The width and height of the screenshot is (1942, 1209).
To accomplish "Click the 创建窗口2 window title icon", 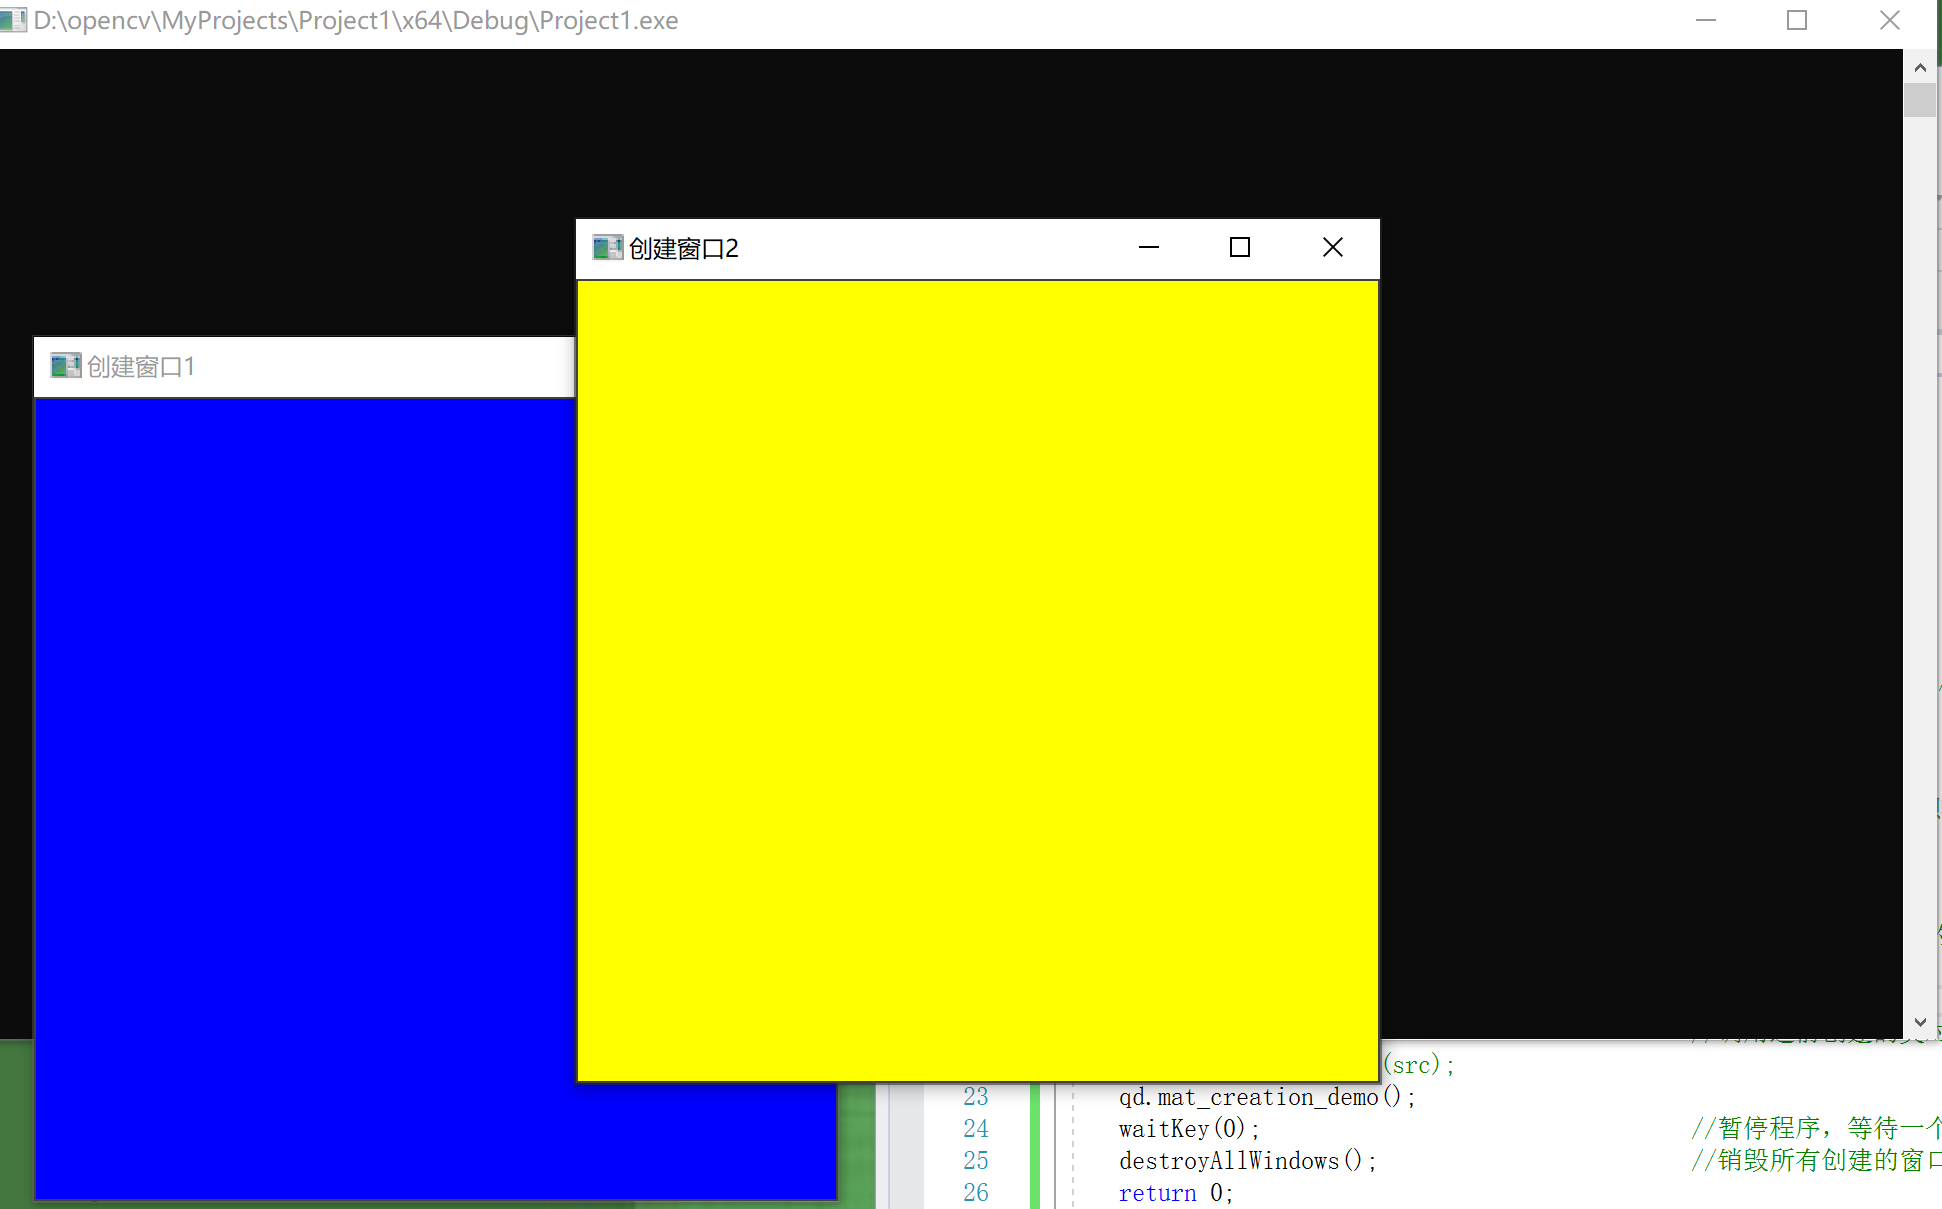I will click(x=607, y=248).
